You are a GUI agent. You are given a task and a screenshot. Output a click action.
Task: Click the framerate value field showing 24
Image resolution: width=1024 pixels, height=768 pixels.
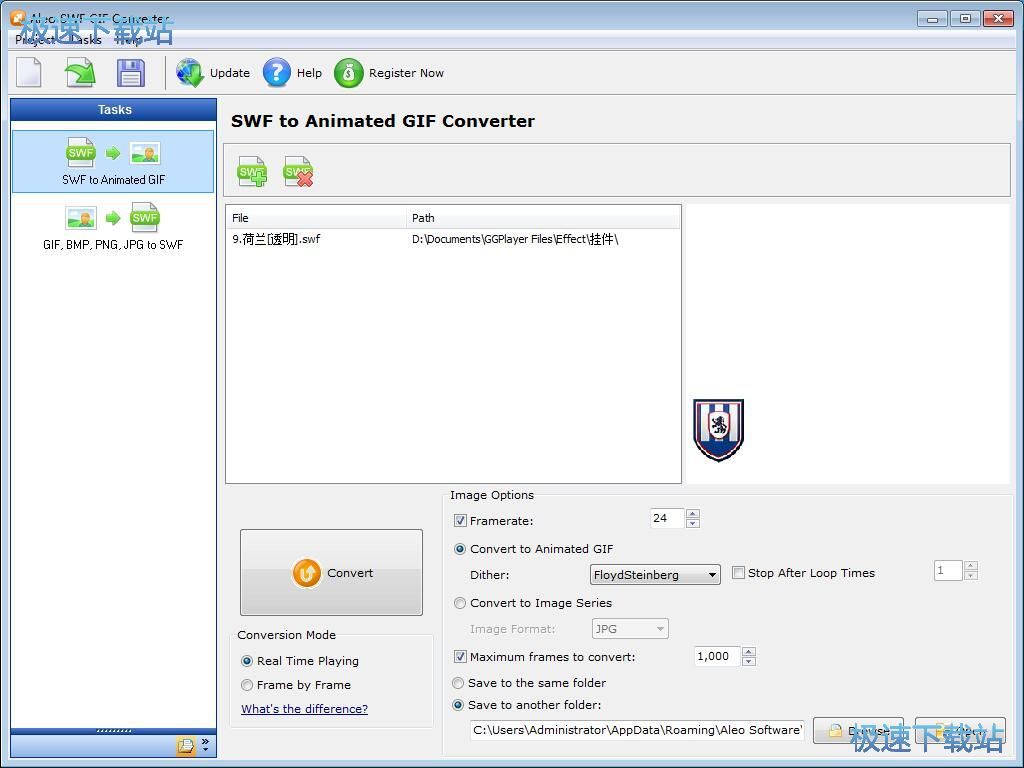click(x=667, y=518)
